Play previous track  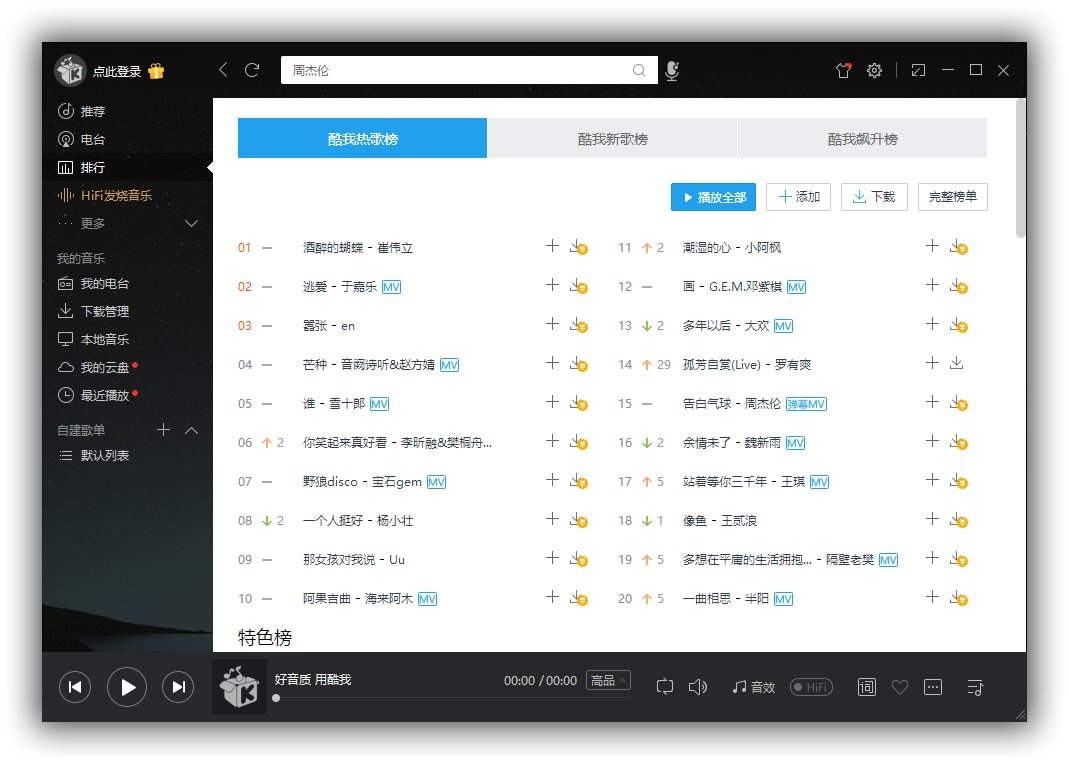(x=75, y=687)
